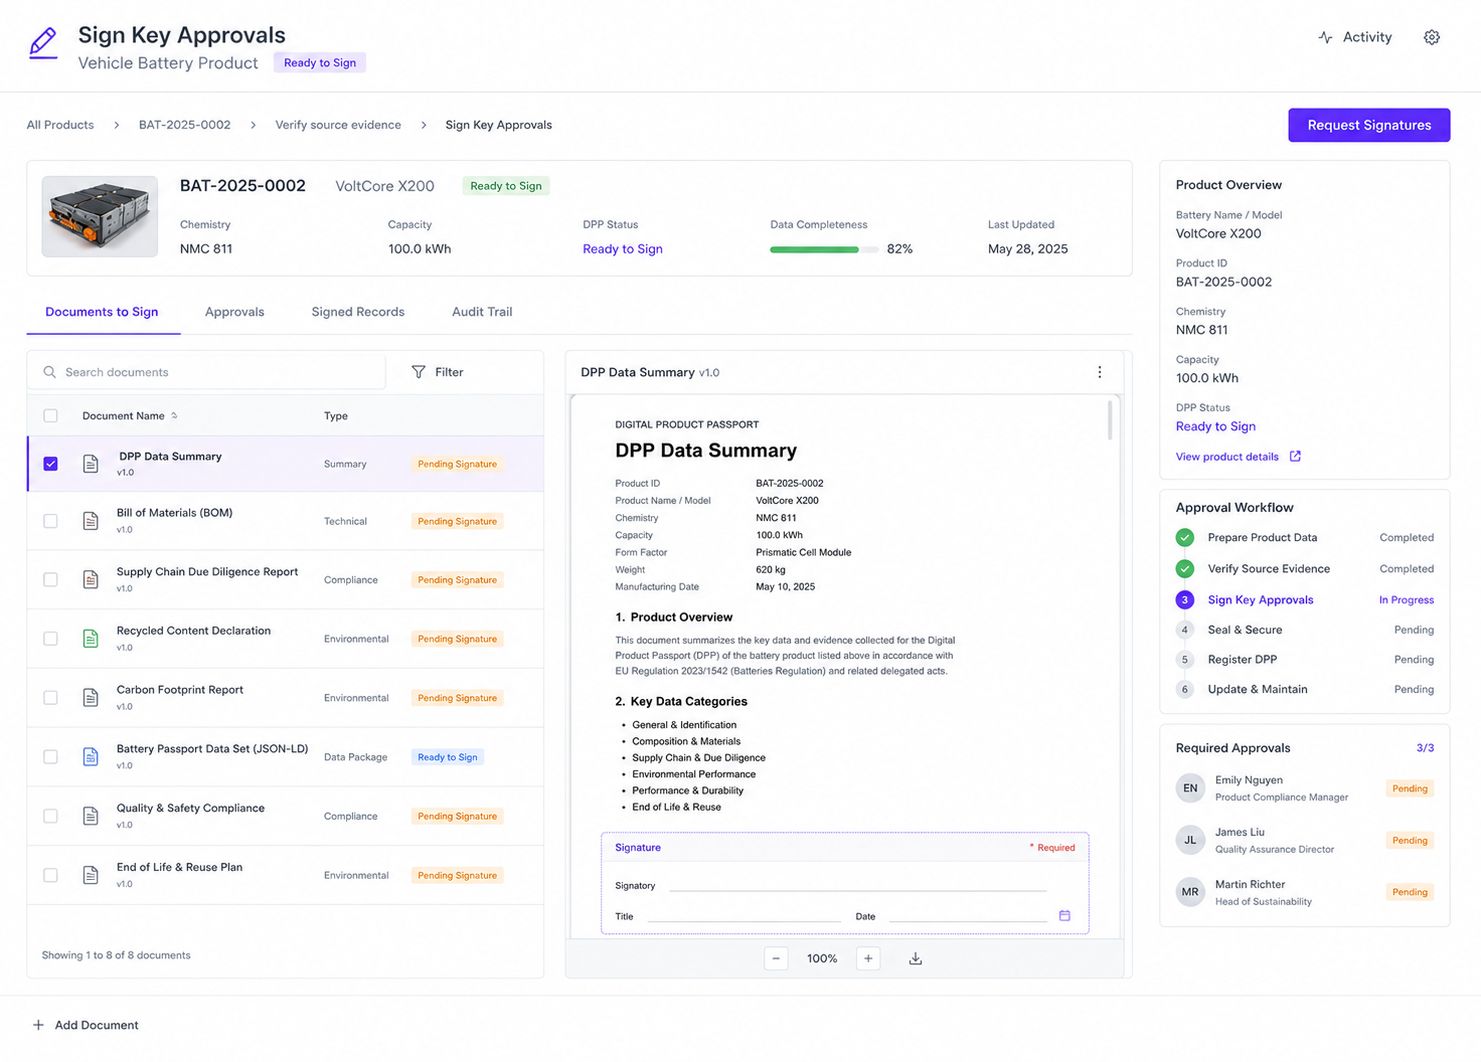Click the filter funnel icon
The image size is (1481, 1062).
coord(418,372)
